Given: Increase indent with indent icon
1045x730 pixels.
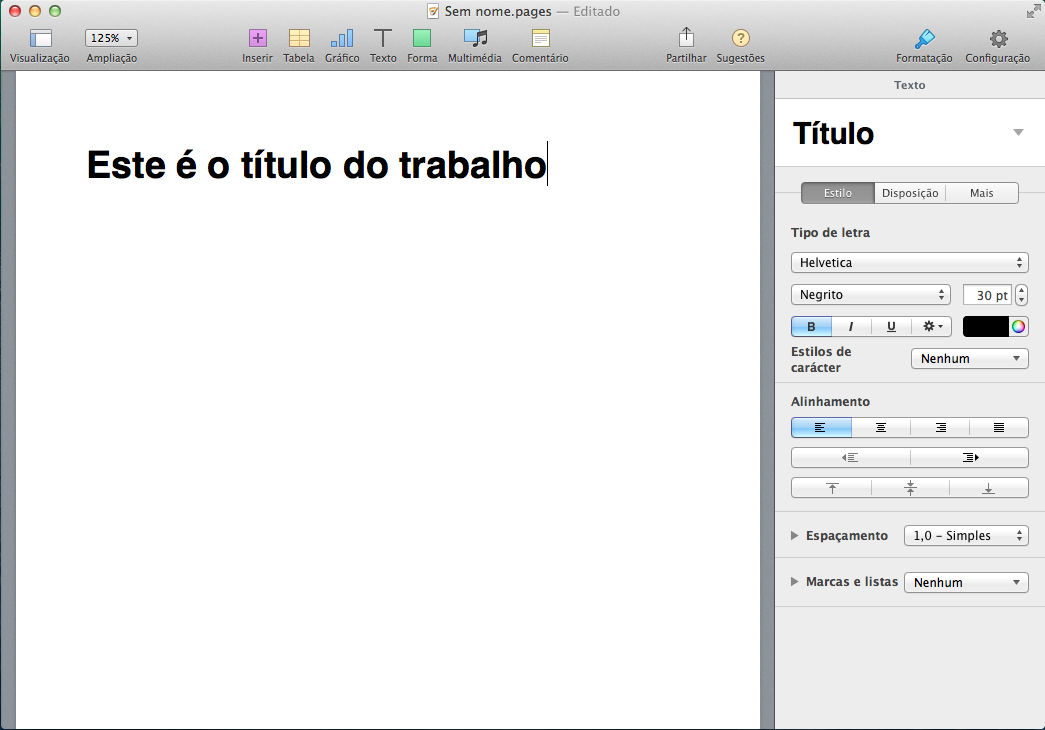Looking at the screenshot, I should coord(970,457).
